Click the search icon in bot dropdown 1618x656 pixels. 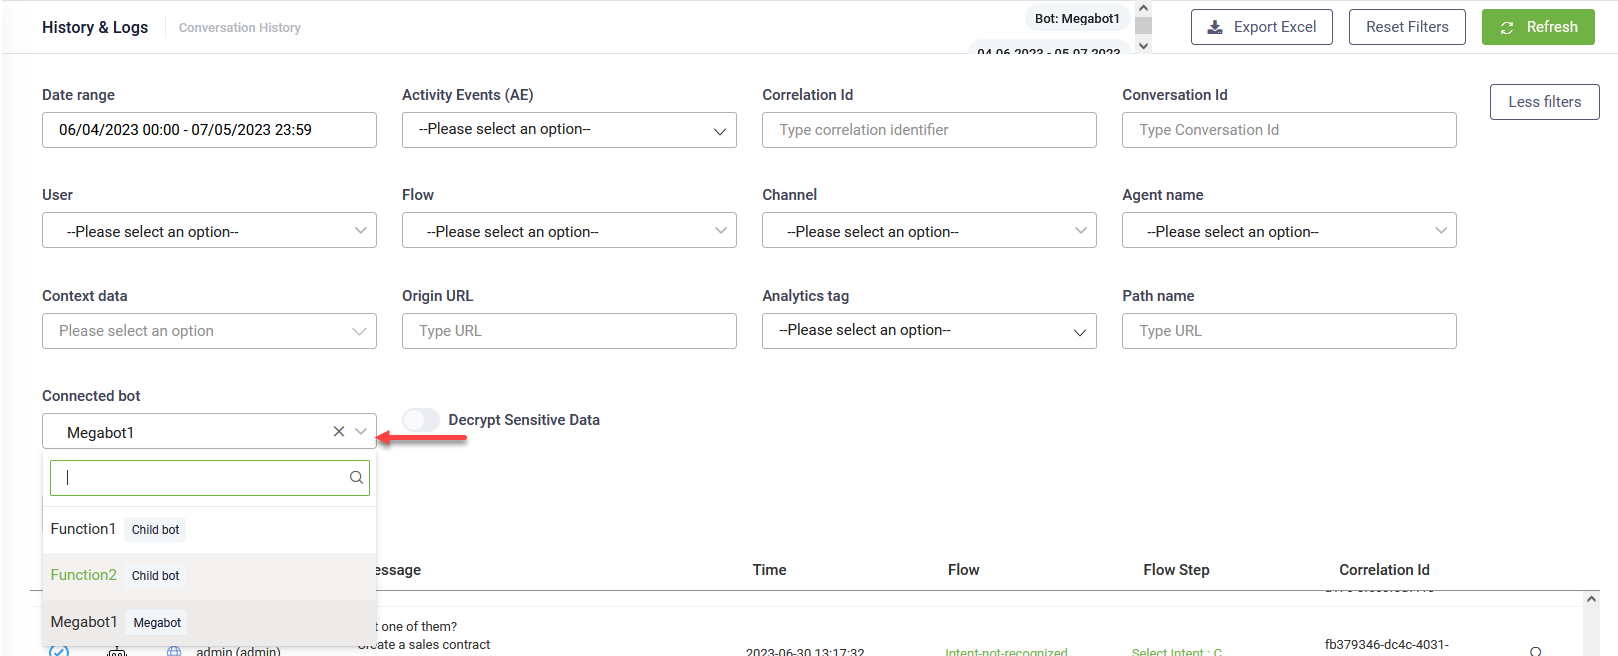coord(356,478)
